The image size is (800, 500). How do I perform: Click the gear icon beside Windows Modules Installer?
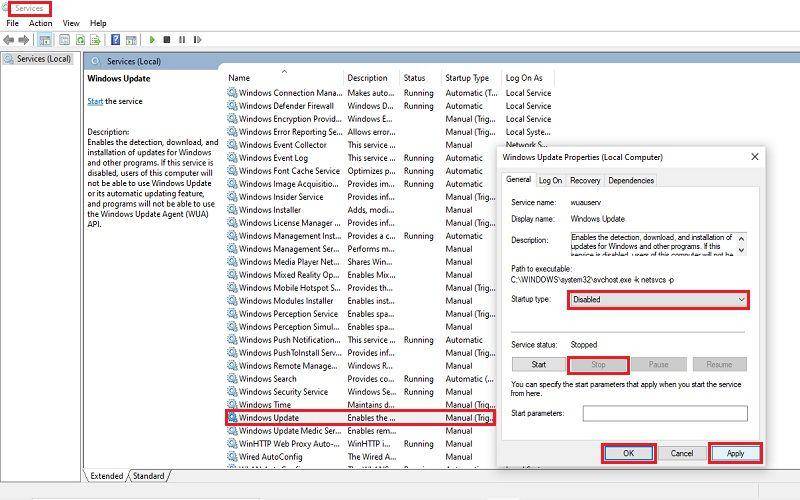click(x=232, y=301)
